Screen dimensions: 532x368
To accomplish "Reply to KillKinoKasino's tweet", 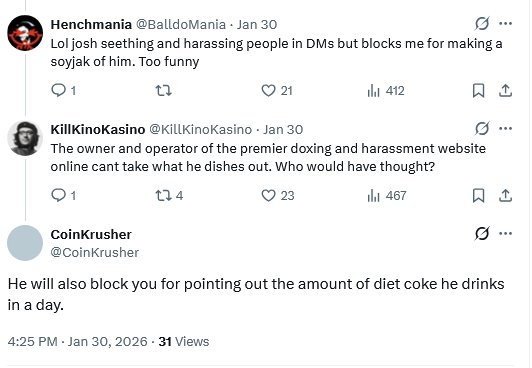I will pyautogui.click(x=63, y=195).
